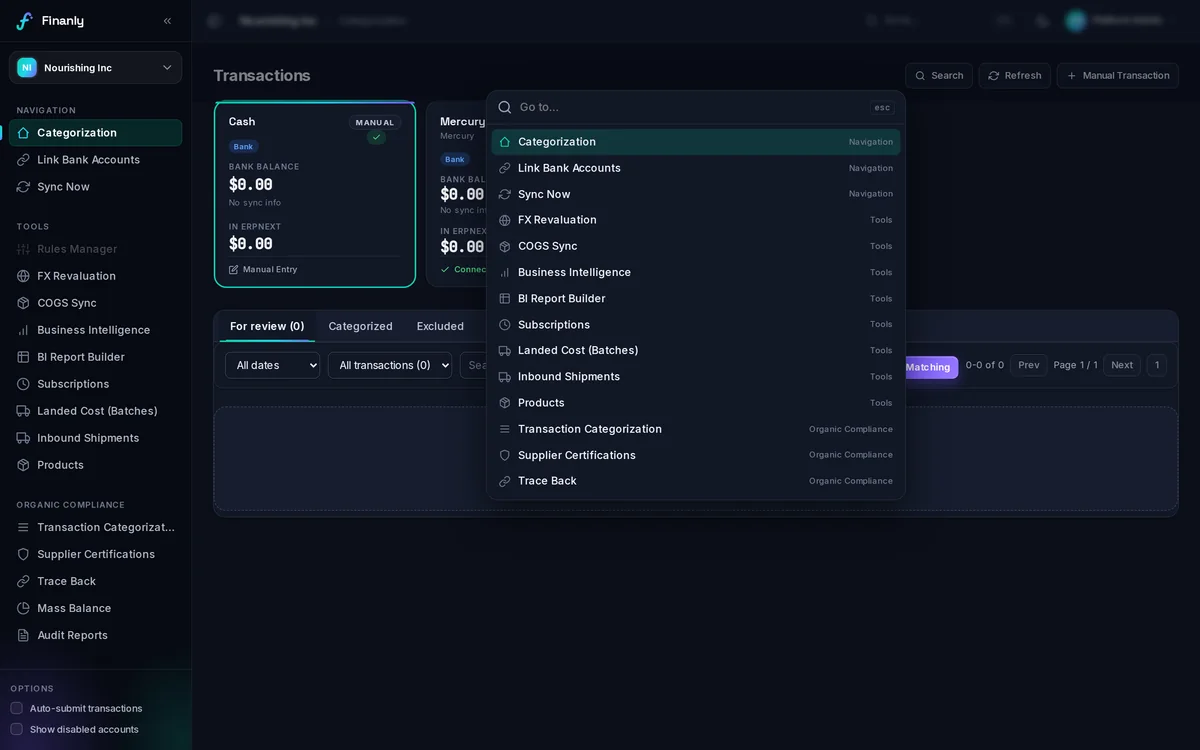Click the Finanly logo icon
Viewport: 1200px width, 750px height.
(24, 21)
